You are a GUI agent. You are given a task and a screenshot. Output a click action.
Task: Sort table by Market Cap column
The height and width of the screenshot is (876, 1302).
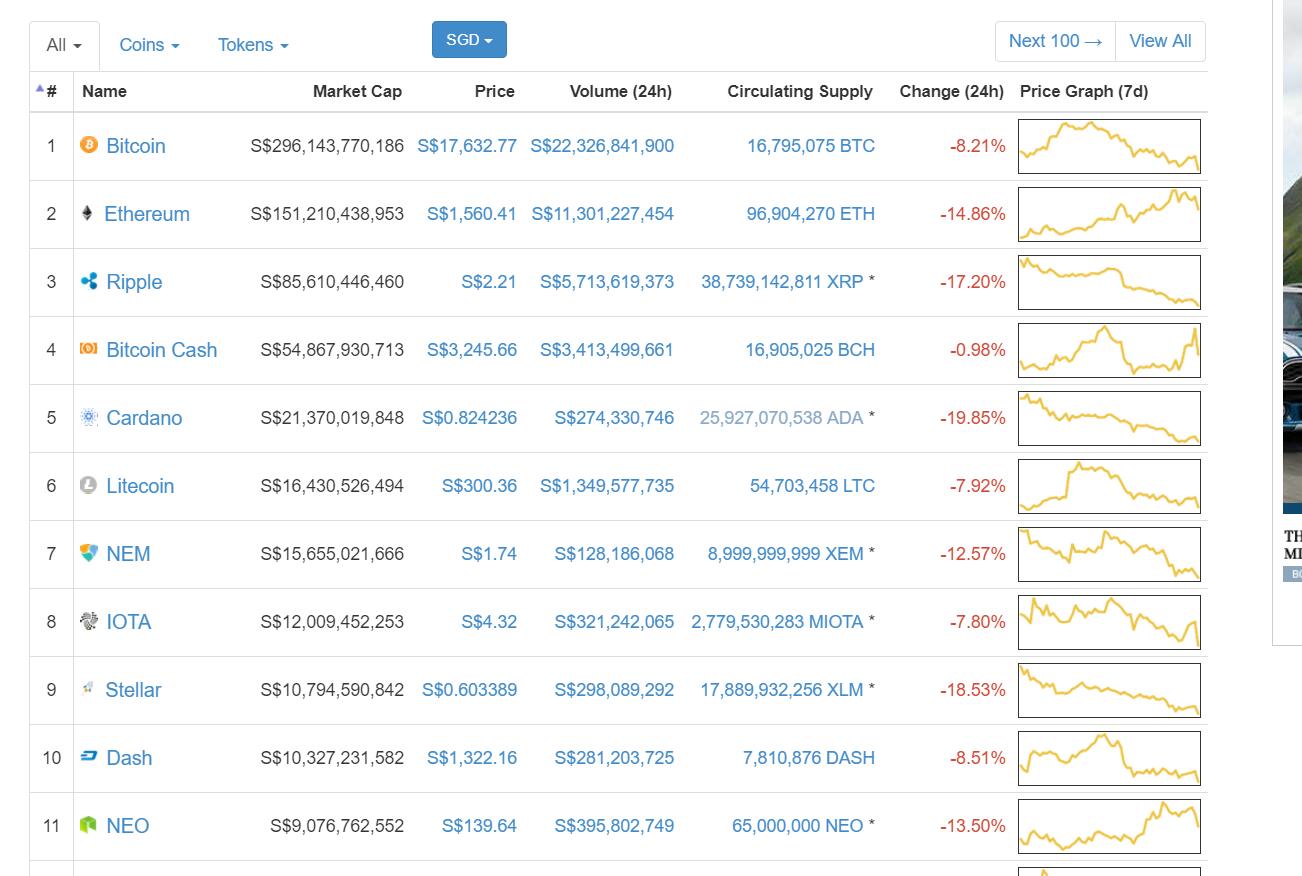tap(357, 91)
